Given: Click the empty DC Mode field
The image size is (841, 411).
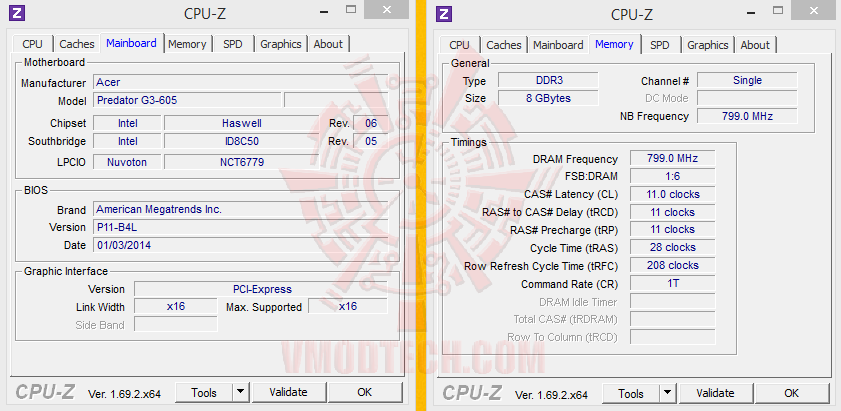Looking at the screenshot, I should [x=747, y=98].
